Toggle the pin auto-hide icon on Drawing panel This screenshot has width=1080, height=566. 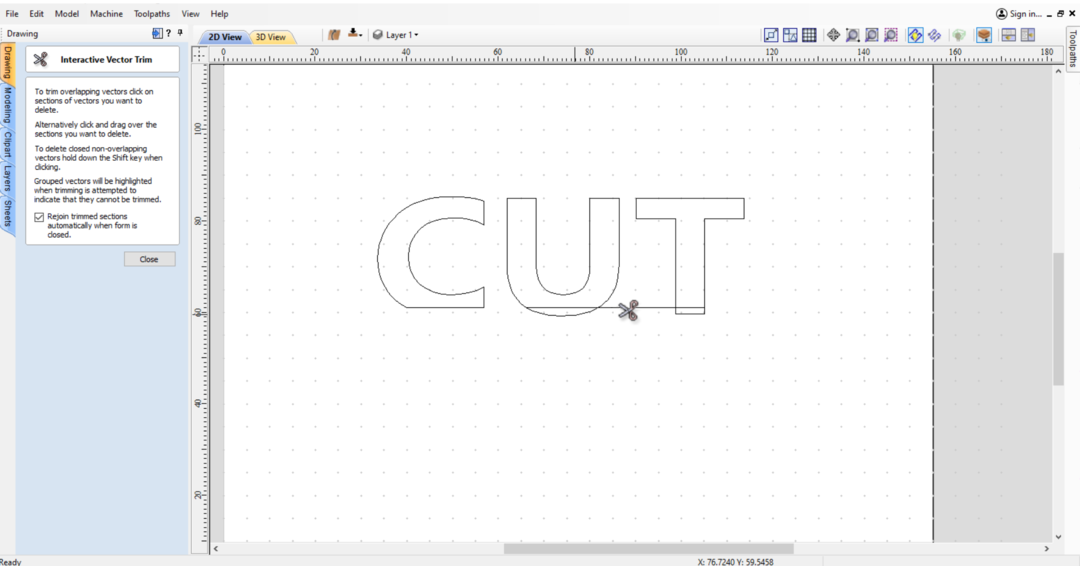click(x=180, y=33)
